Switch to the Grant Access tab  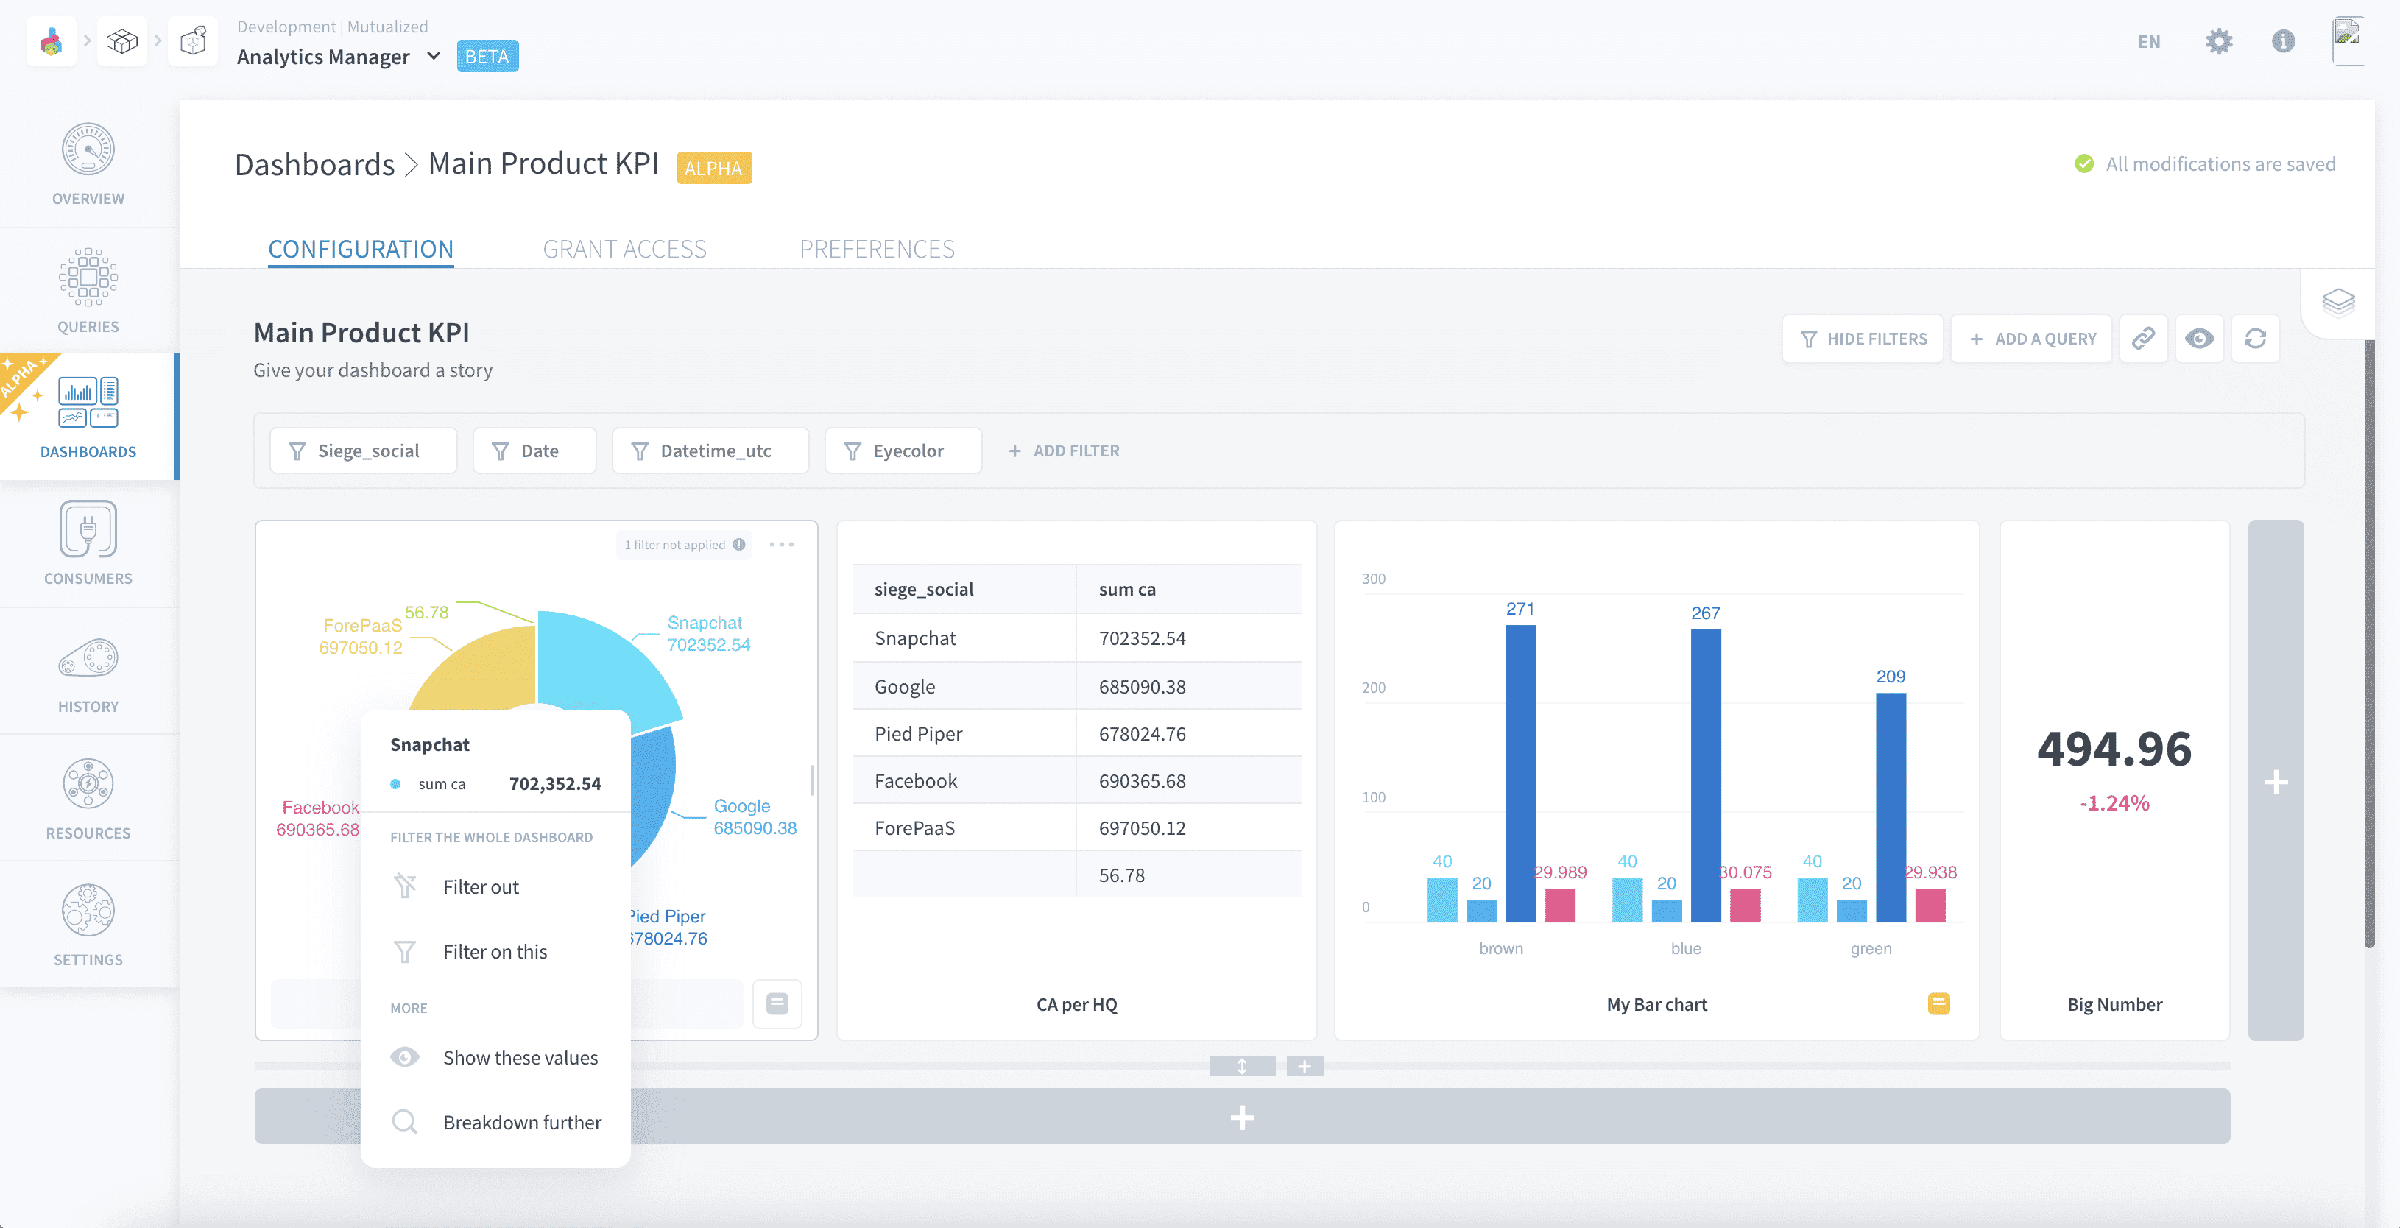[625, 249]
